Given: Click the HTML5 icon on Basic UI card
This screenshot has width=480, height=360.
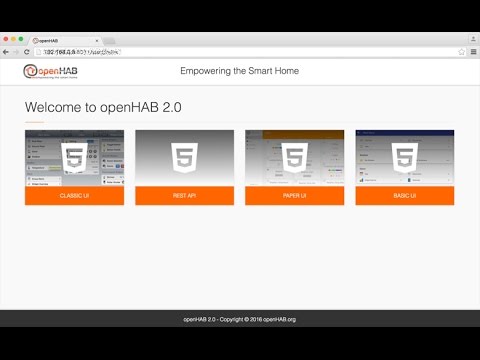Looking at the screenshot, I should pyautogui.click(x=405, y=158).
